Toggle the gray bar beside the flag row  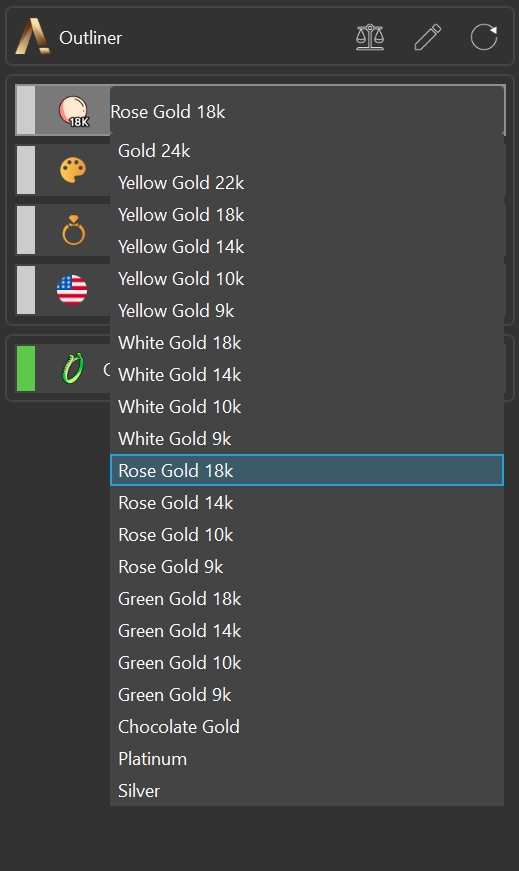pos(26,290)
